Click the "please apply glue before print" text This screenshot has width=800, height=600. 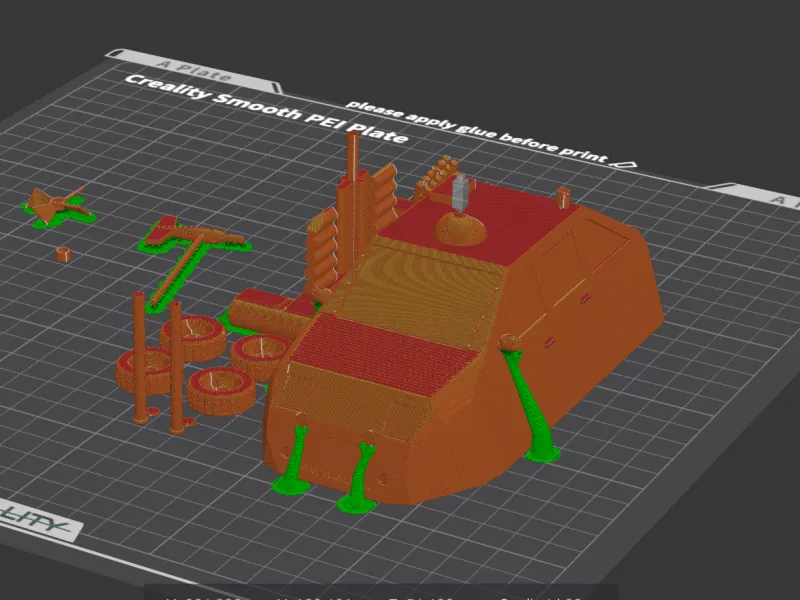(478, 131)
